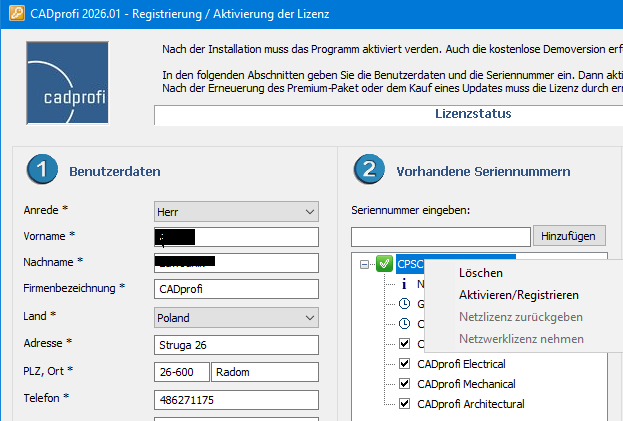Choose Löschen from the context menu

(x=480, y=273)
